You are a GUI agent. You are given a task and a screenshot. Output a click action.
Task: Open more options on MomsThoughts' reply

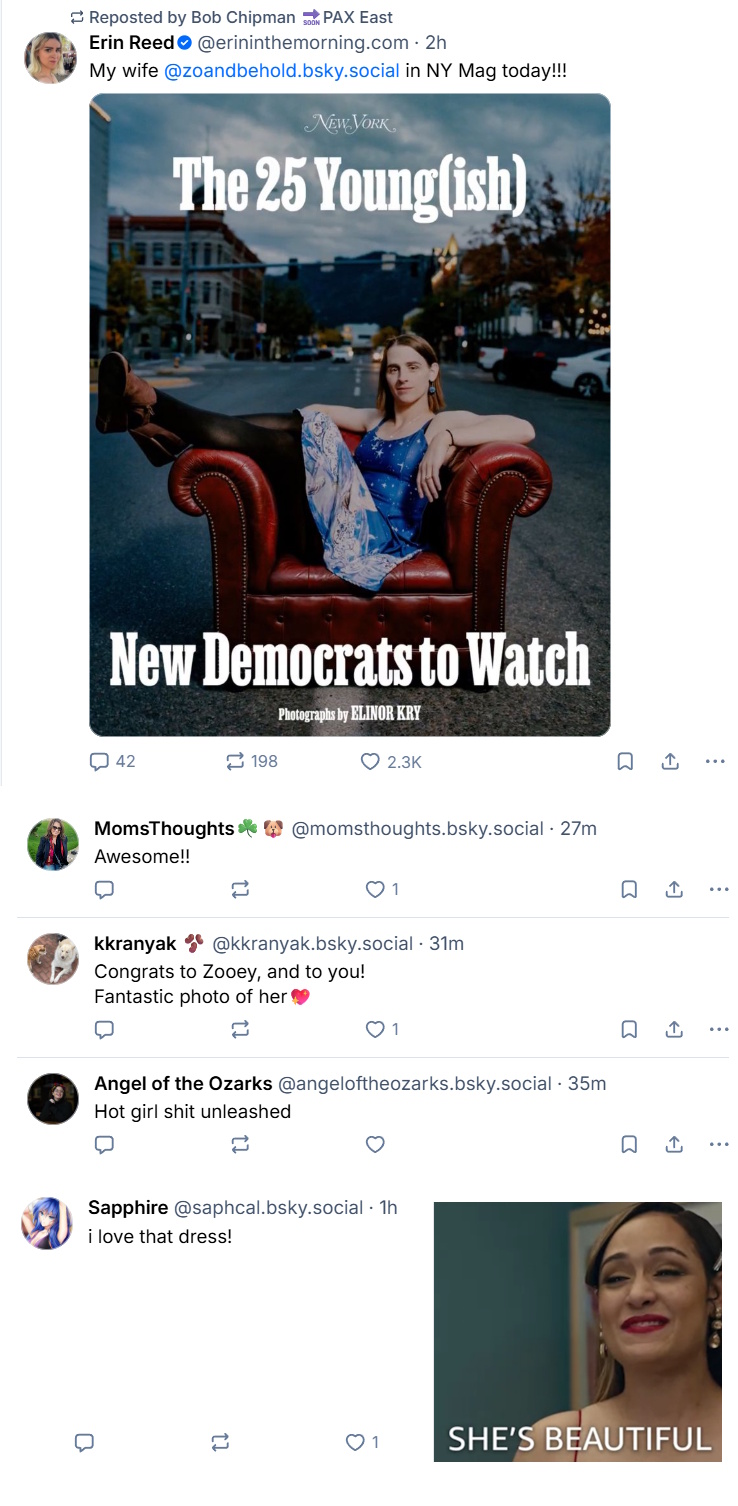(x=718, y=889)
